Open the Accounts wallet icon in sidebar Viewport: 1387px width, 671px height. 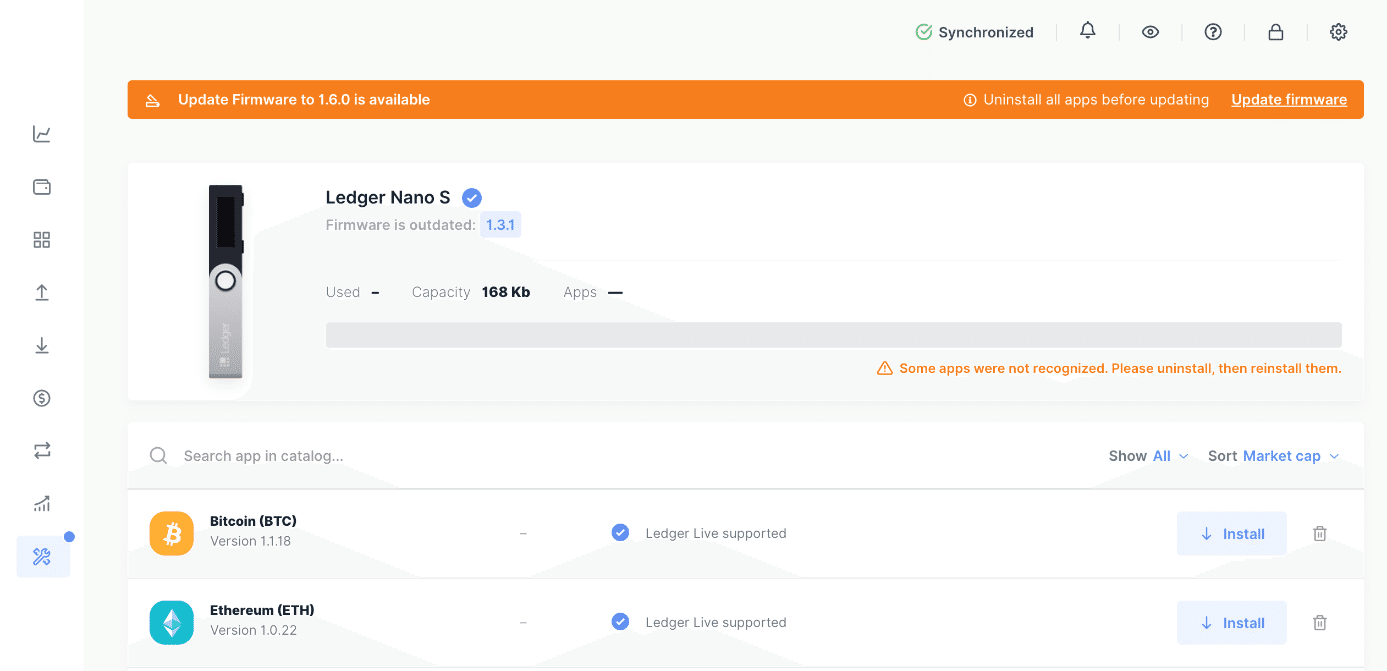pos(42,187)
